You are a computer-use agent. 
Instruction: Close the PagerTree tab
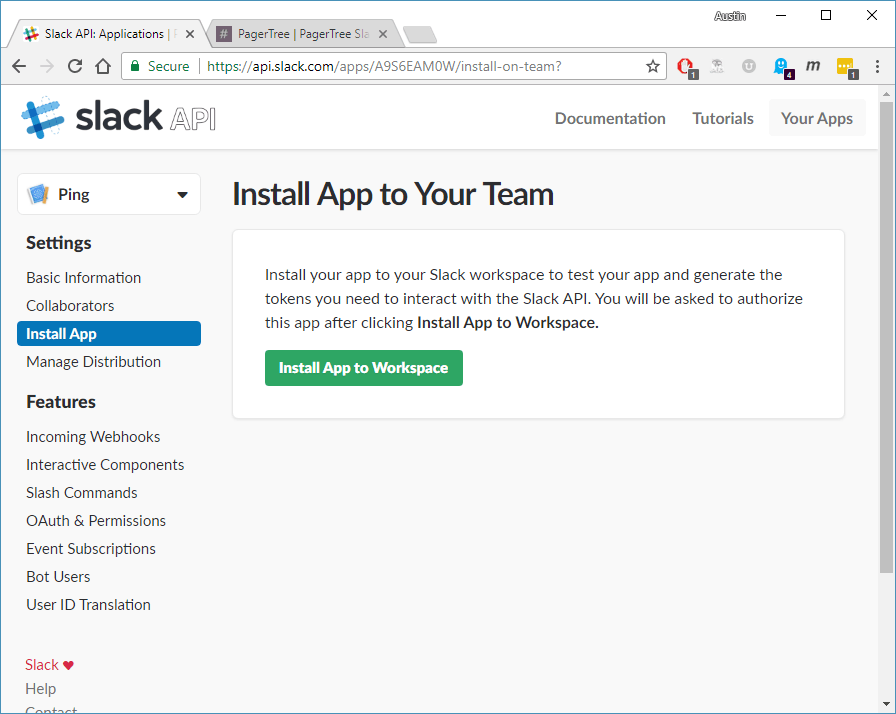coord(383,34)
